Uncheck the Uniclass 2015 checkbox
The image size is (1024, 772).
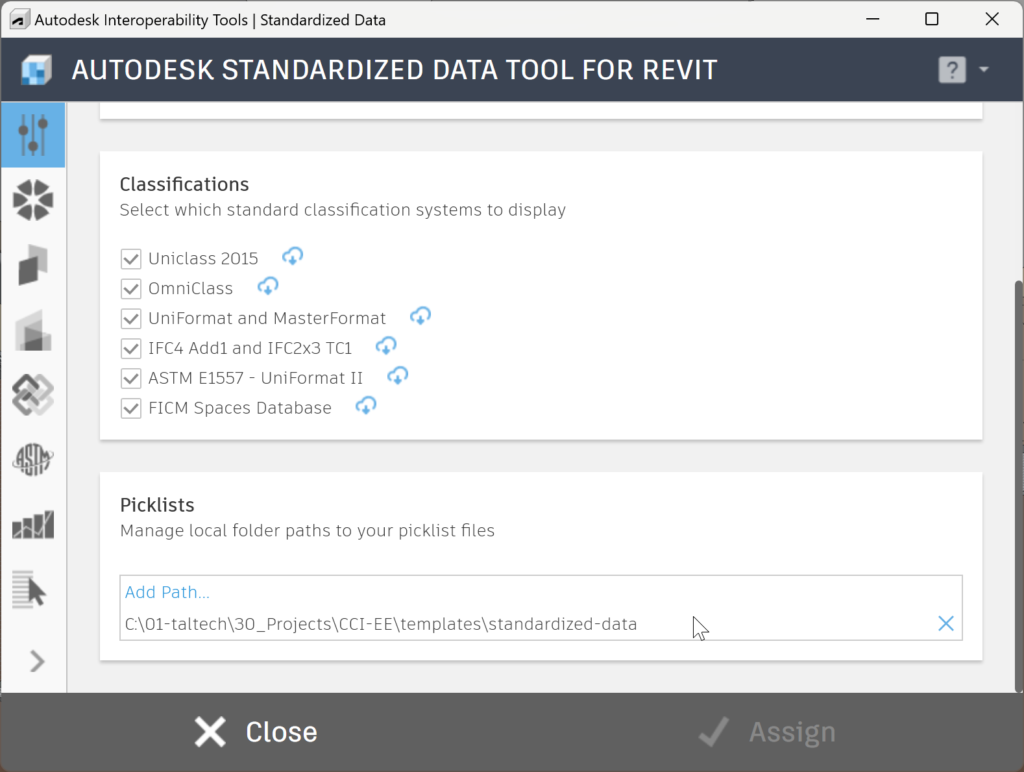pos(131,259)
